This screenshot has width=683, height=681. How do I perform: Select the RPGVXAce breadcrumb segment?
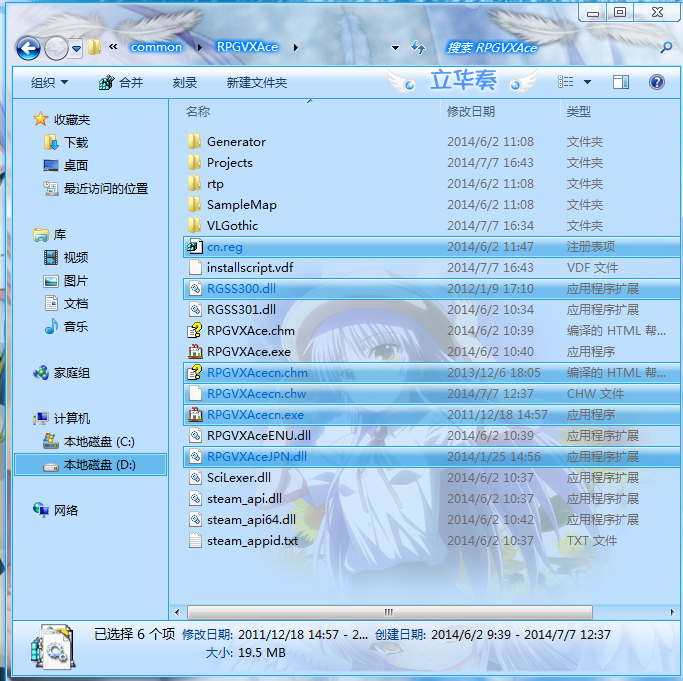[247, 47]
